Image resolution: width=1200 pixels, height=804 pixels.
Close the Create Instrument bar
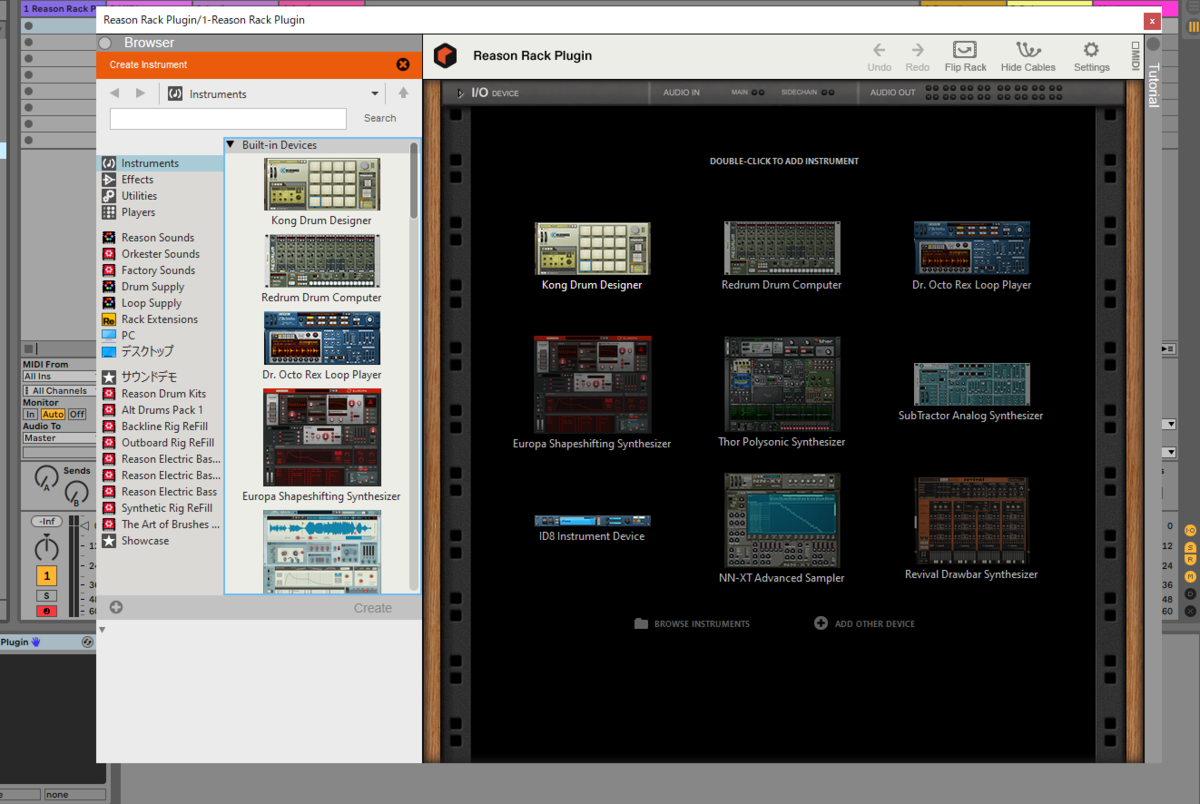[x=403, y=64]
